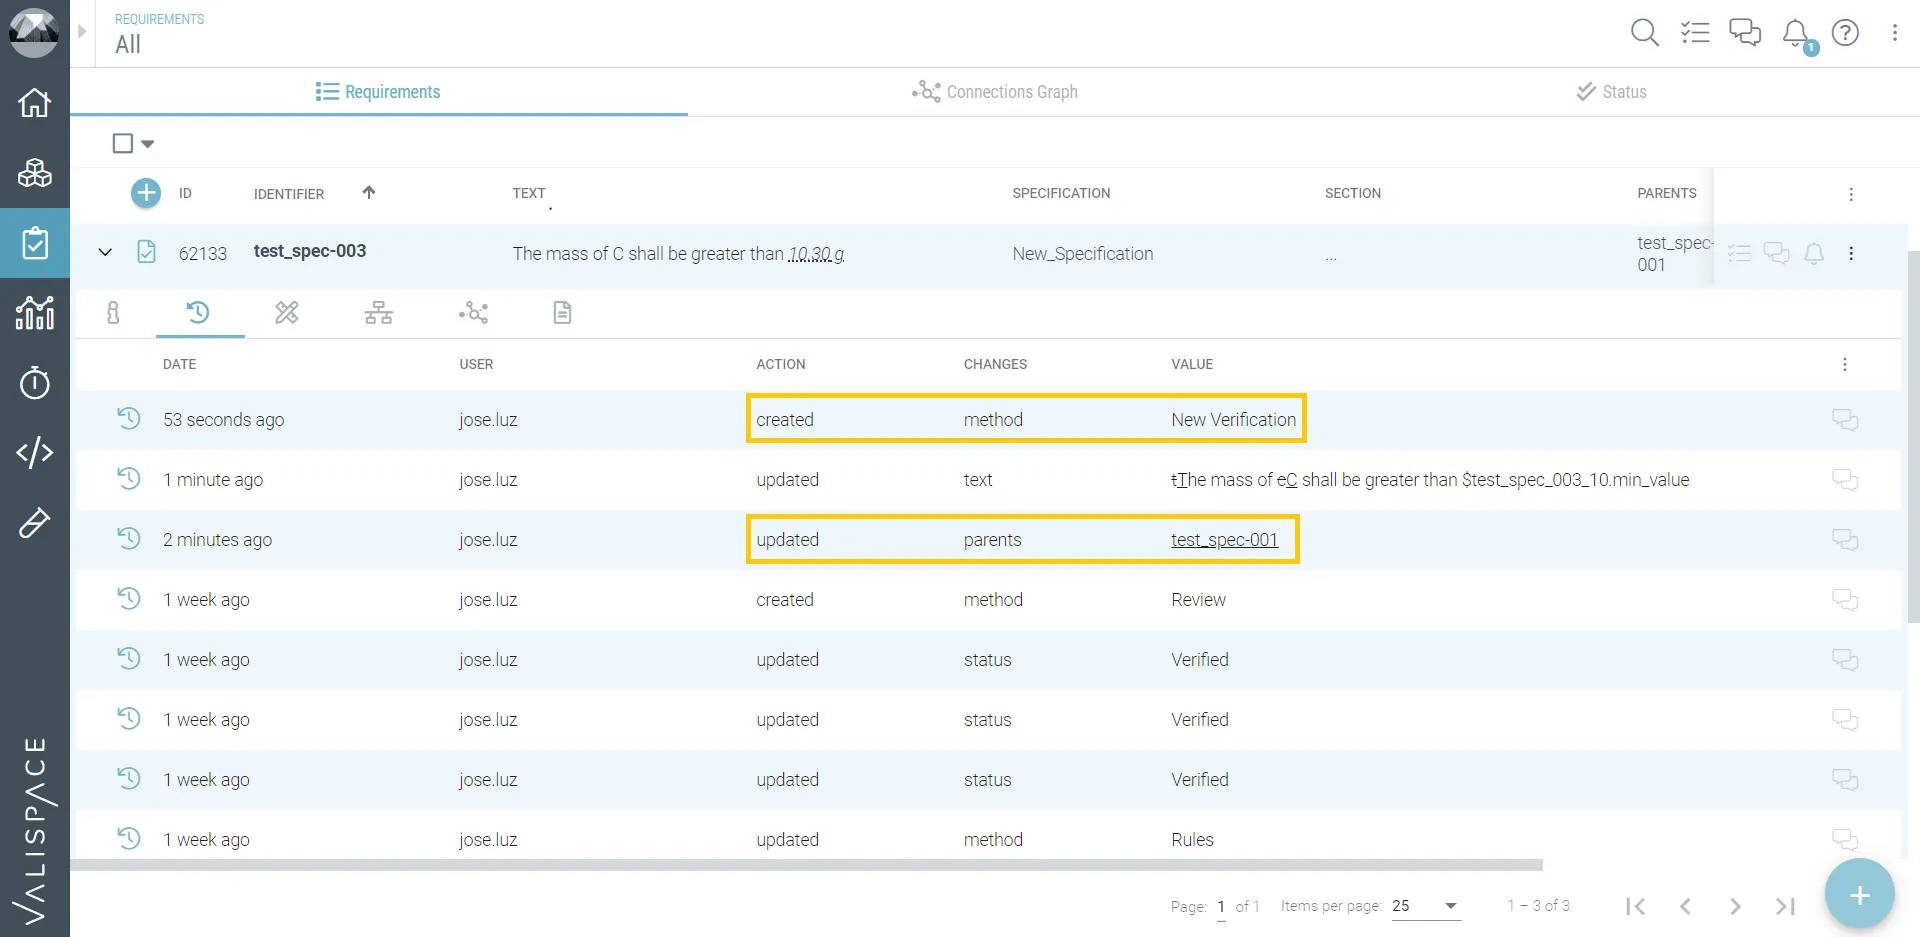Switch to the Connections Graph tab
The height and width of the screenshot is (937, 1920).
pyautogui.click(x=995, y=92)
